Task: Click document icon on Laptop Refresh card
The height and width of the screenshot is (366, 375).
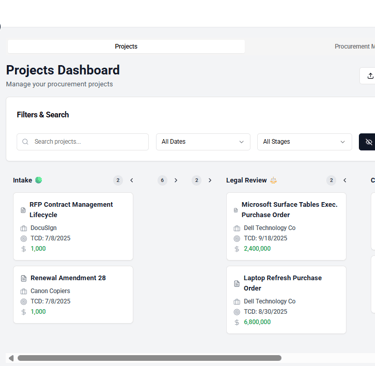Action: (237, 283)
